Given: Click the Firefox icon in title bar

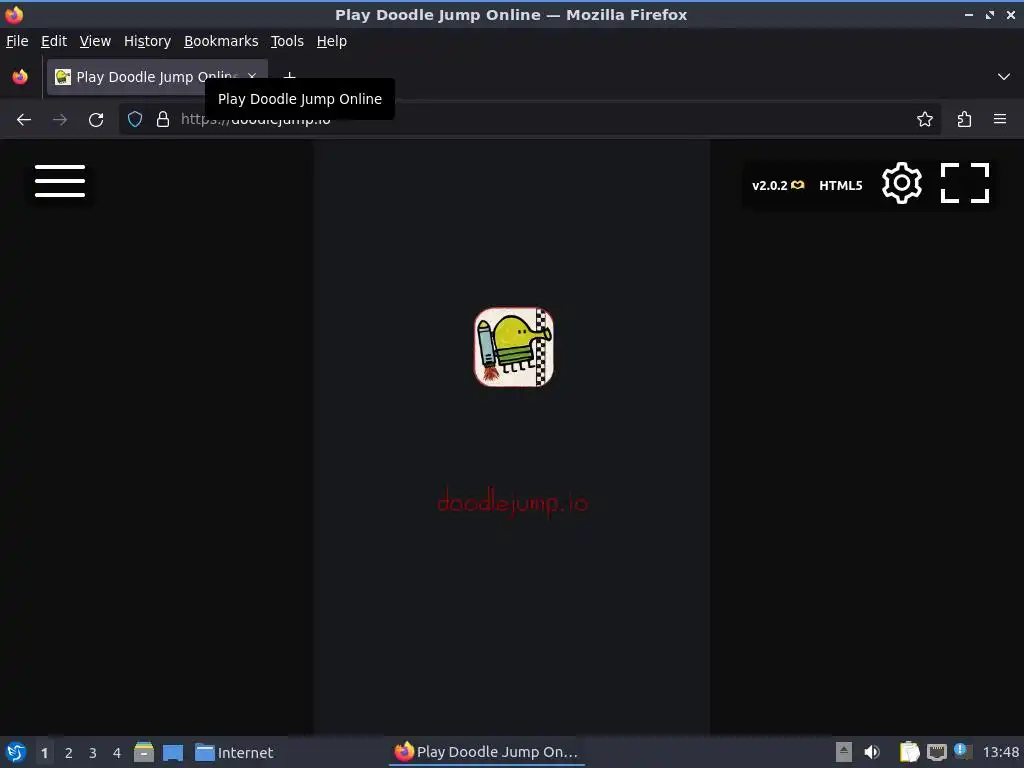Looking at the screenshot, I should (x=14, y=14).
